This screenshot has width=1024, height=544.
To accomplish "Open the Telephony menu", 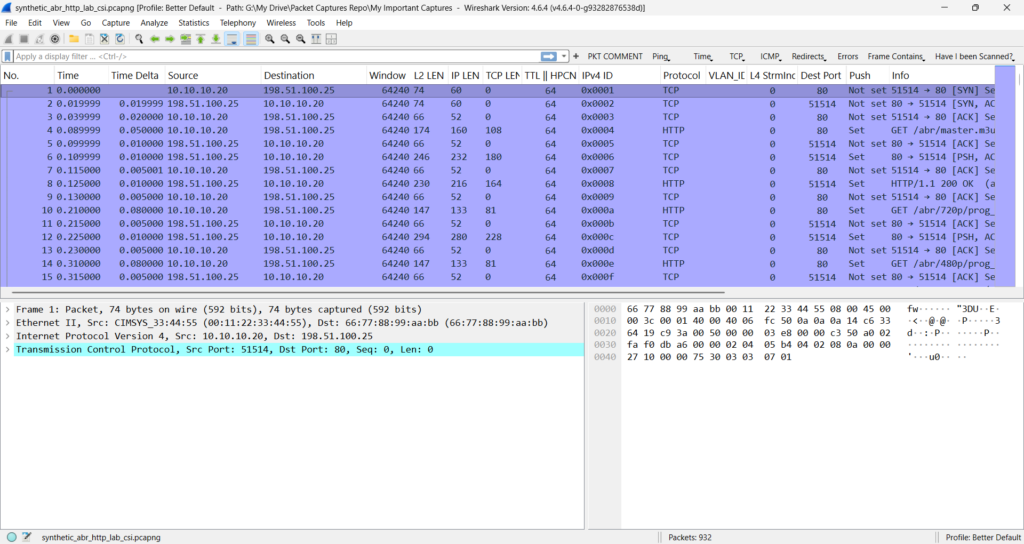I will click(238, 22).
